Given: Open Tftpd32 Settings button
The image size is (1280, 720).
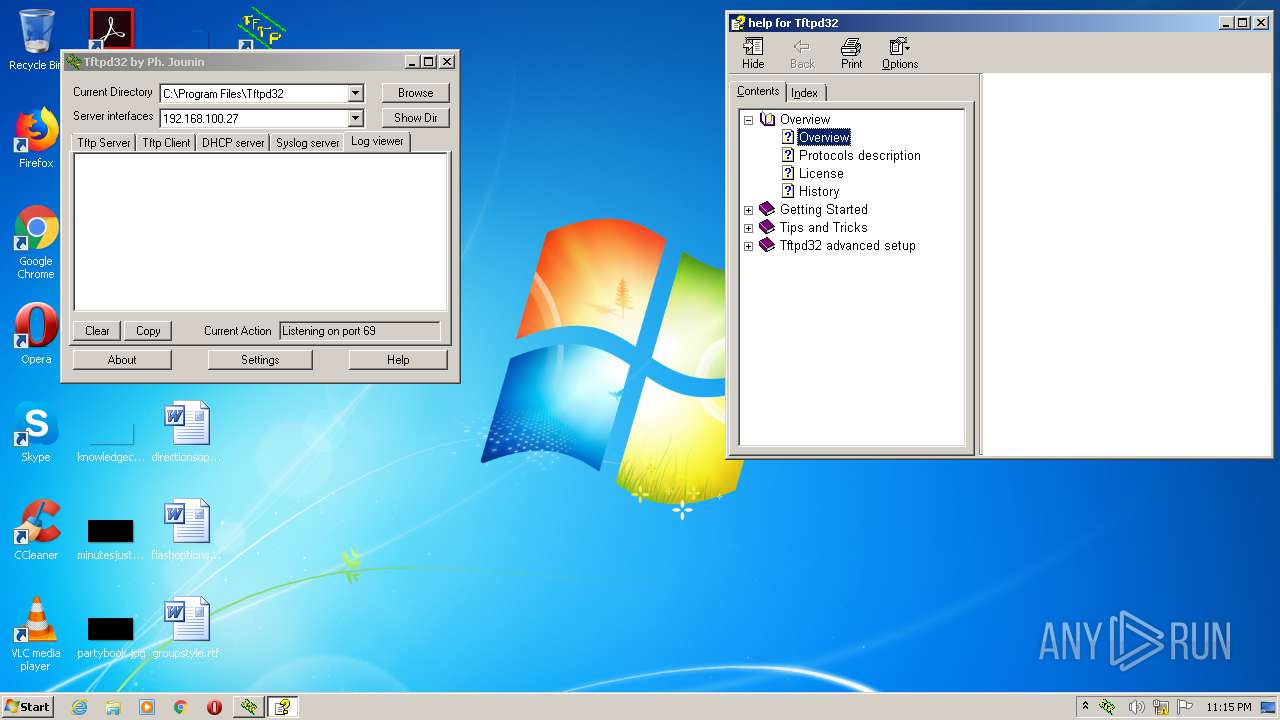Looking at the screenshot, I should point(260,360).
